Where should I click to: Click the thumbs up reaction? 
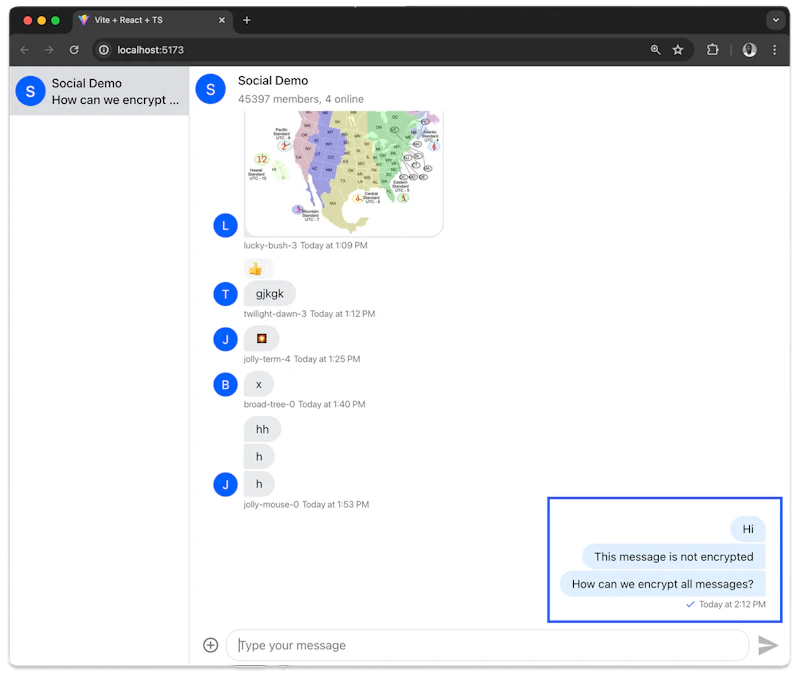point(256,269)
